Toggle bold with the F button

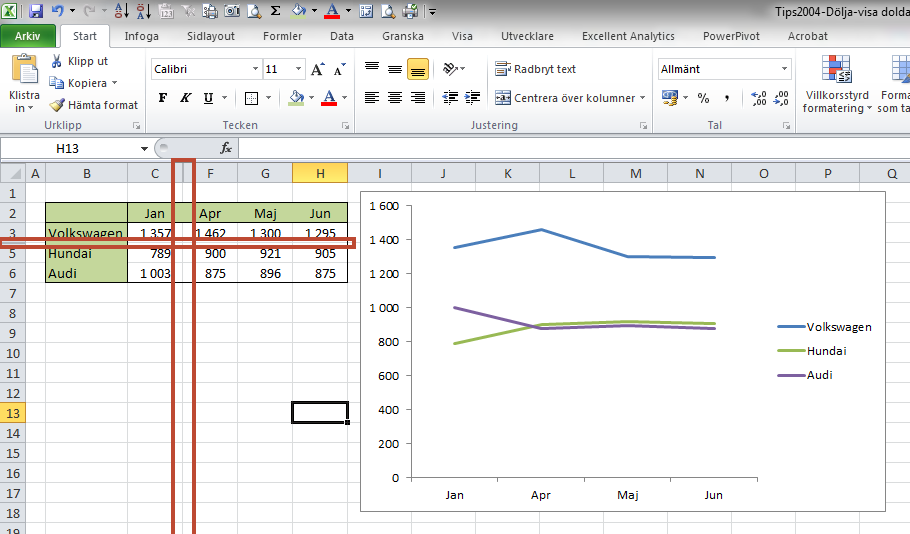click(163, 98)
